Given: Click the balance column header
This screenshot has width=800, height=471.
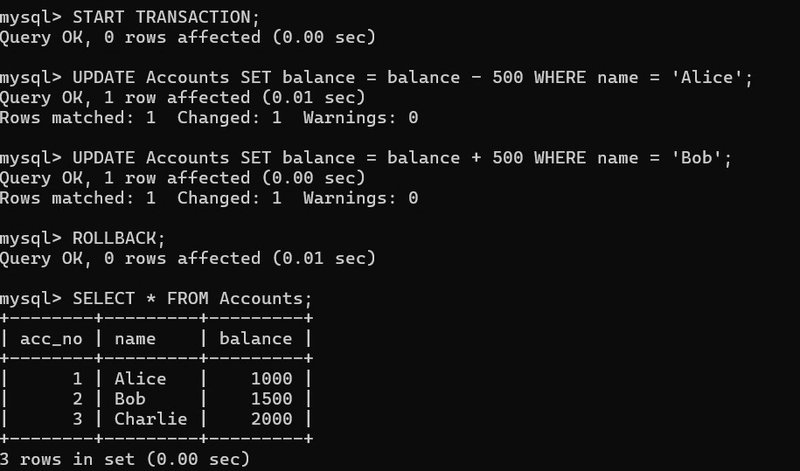Looking at the screenshot, I should (x=255, y=338).
